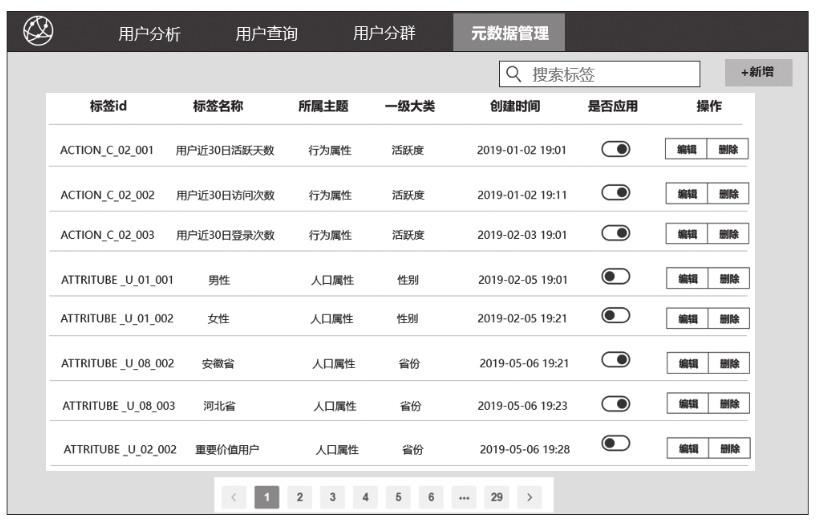The height and width of the screenshot is (524, 818).
Task: Open the 用户分析 tab
Action: pos(149,34)
